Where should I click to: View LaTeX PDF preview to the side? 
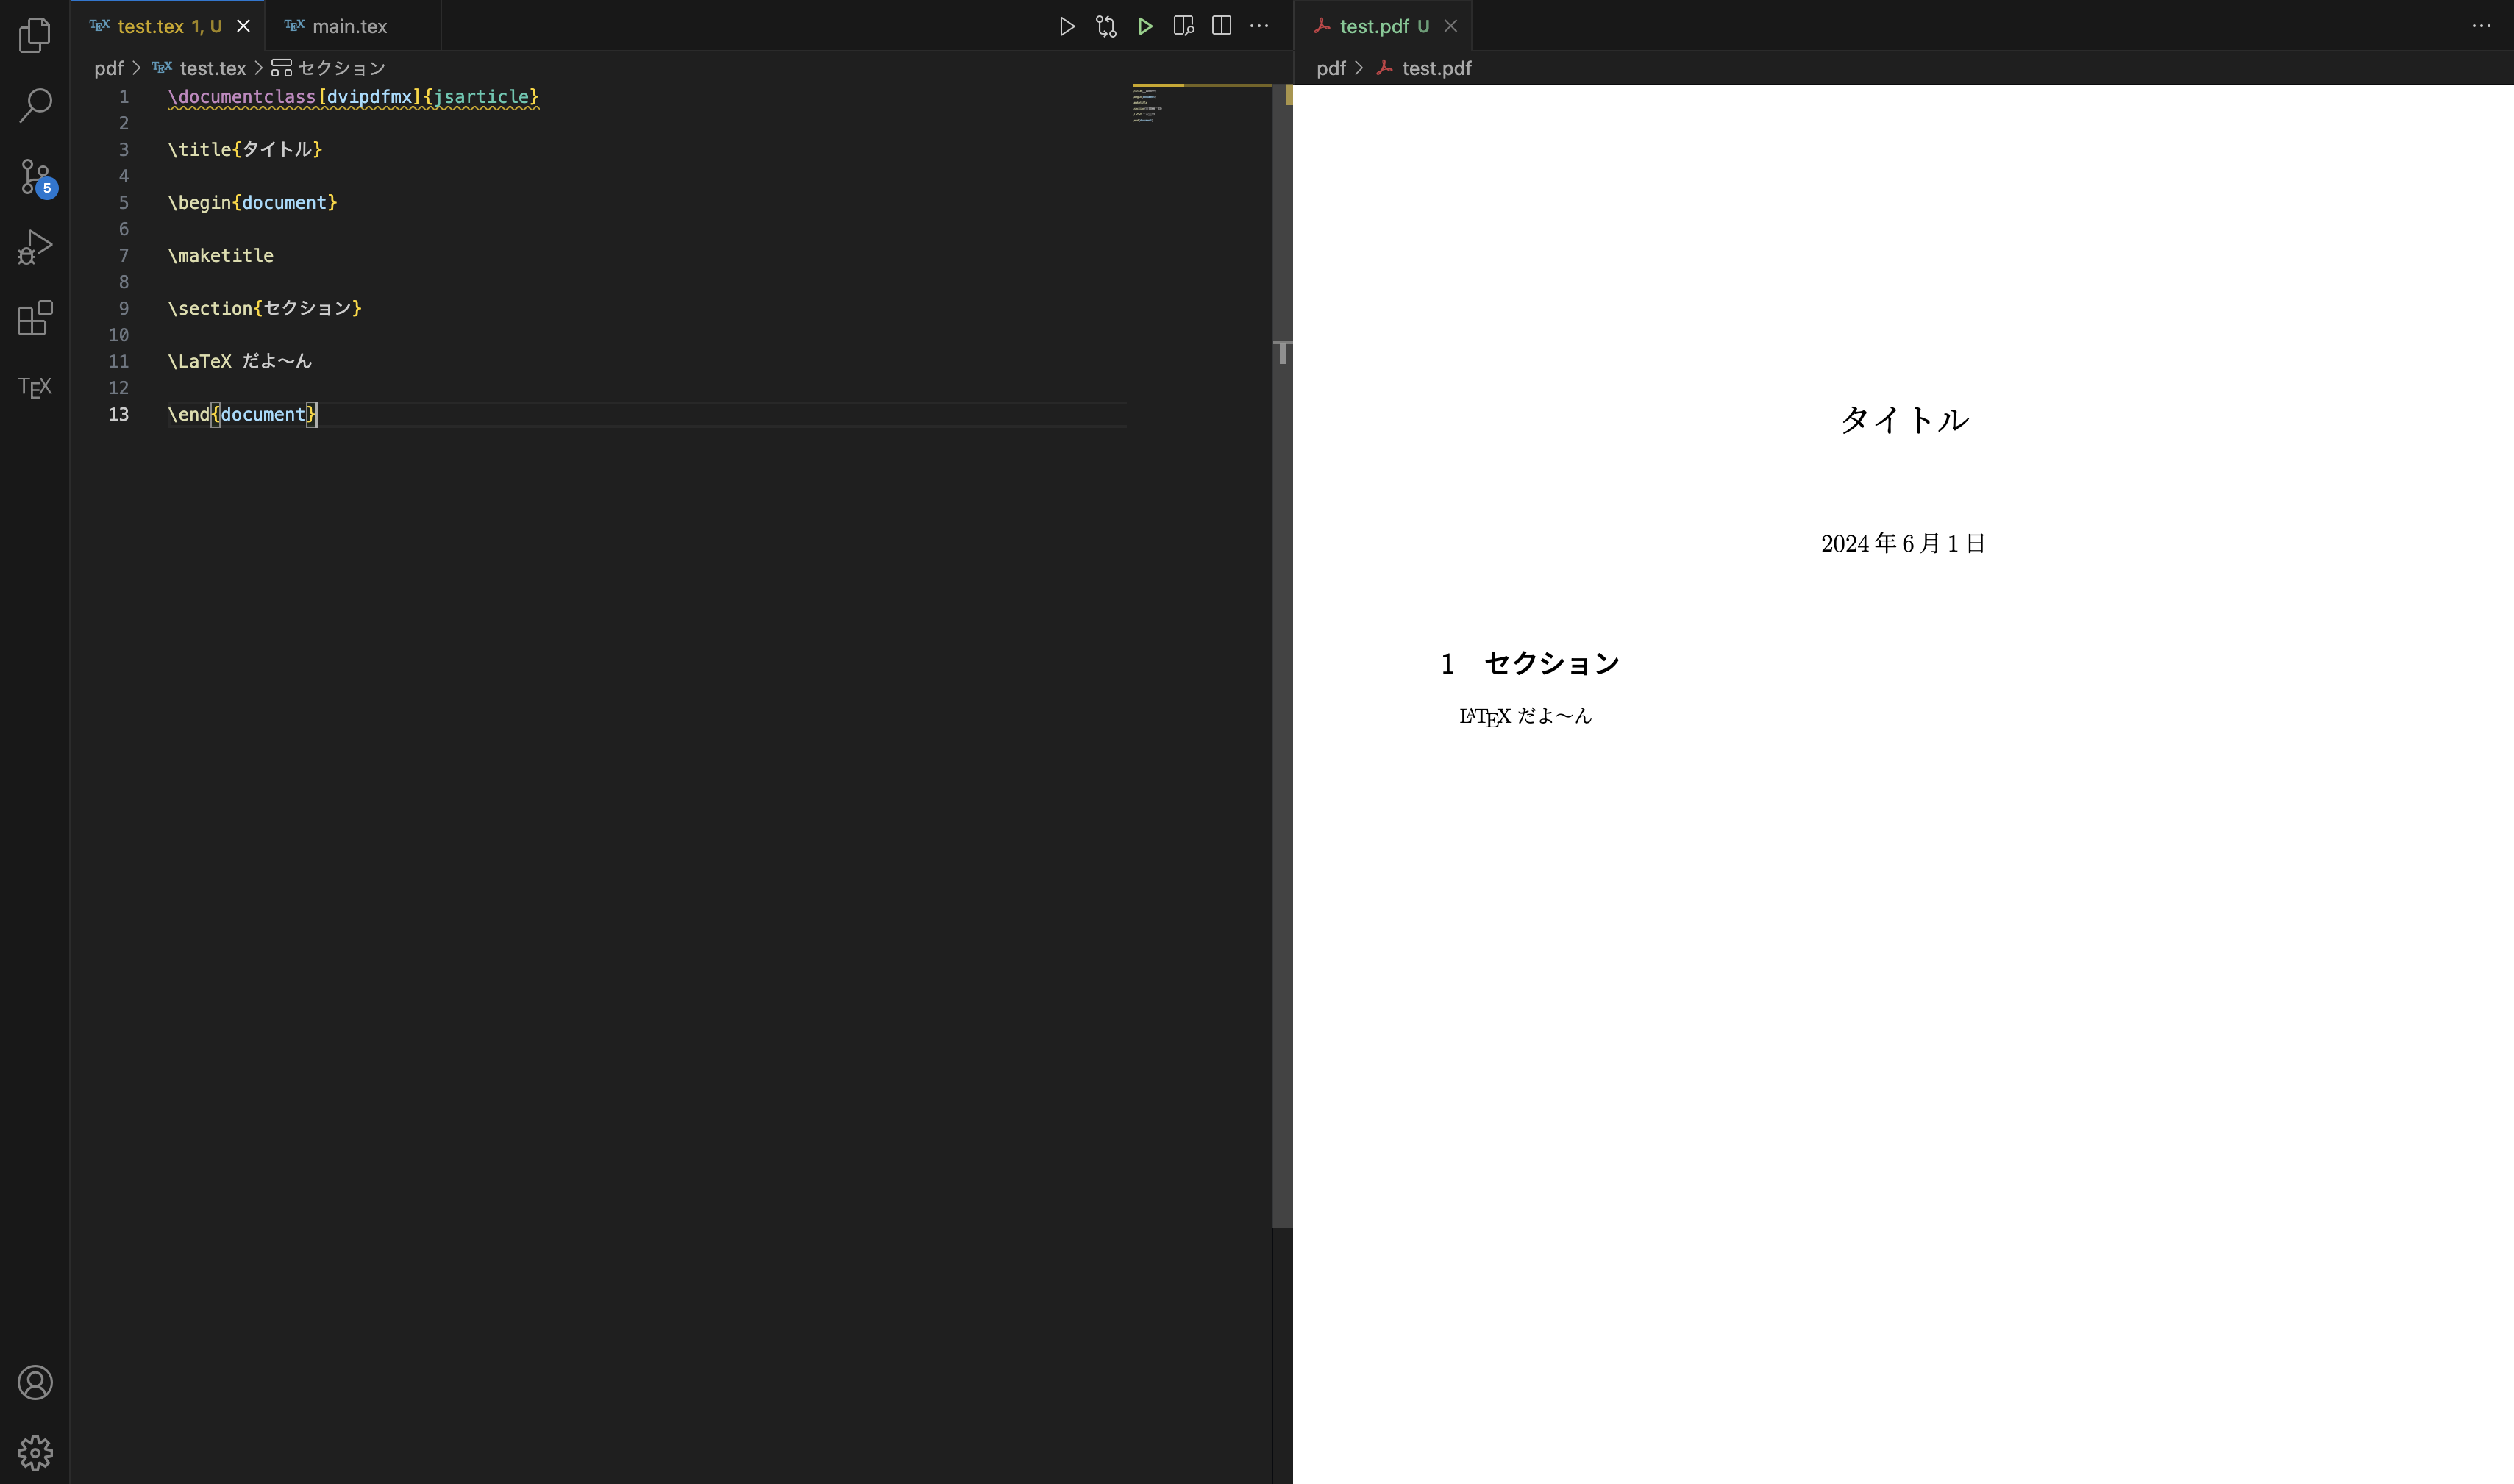(1183, 26)
